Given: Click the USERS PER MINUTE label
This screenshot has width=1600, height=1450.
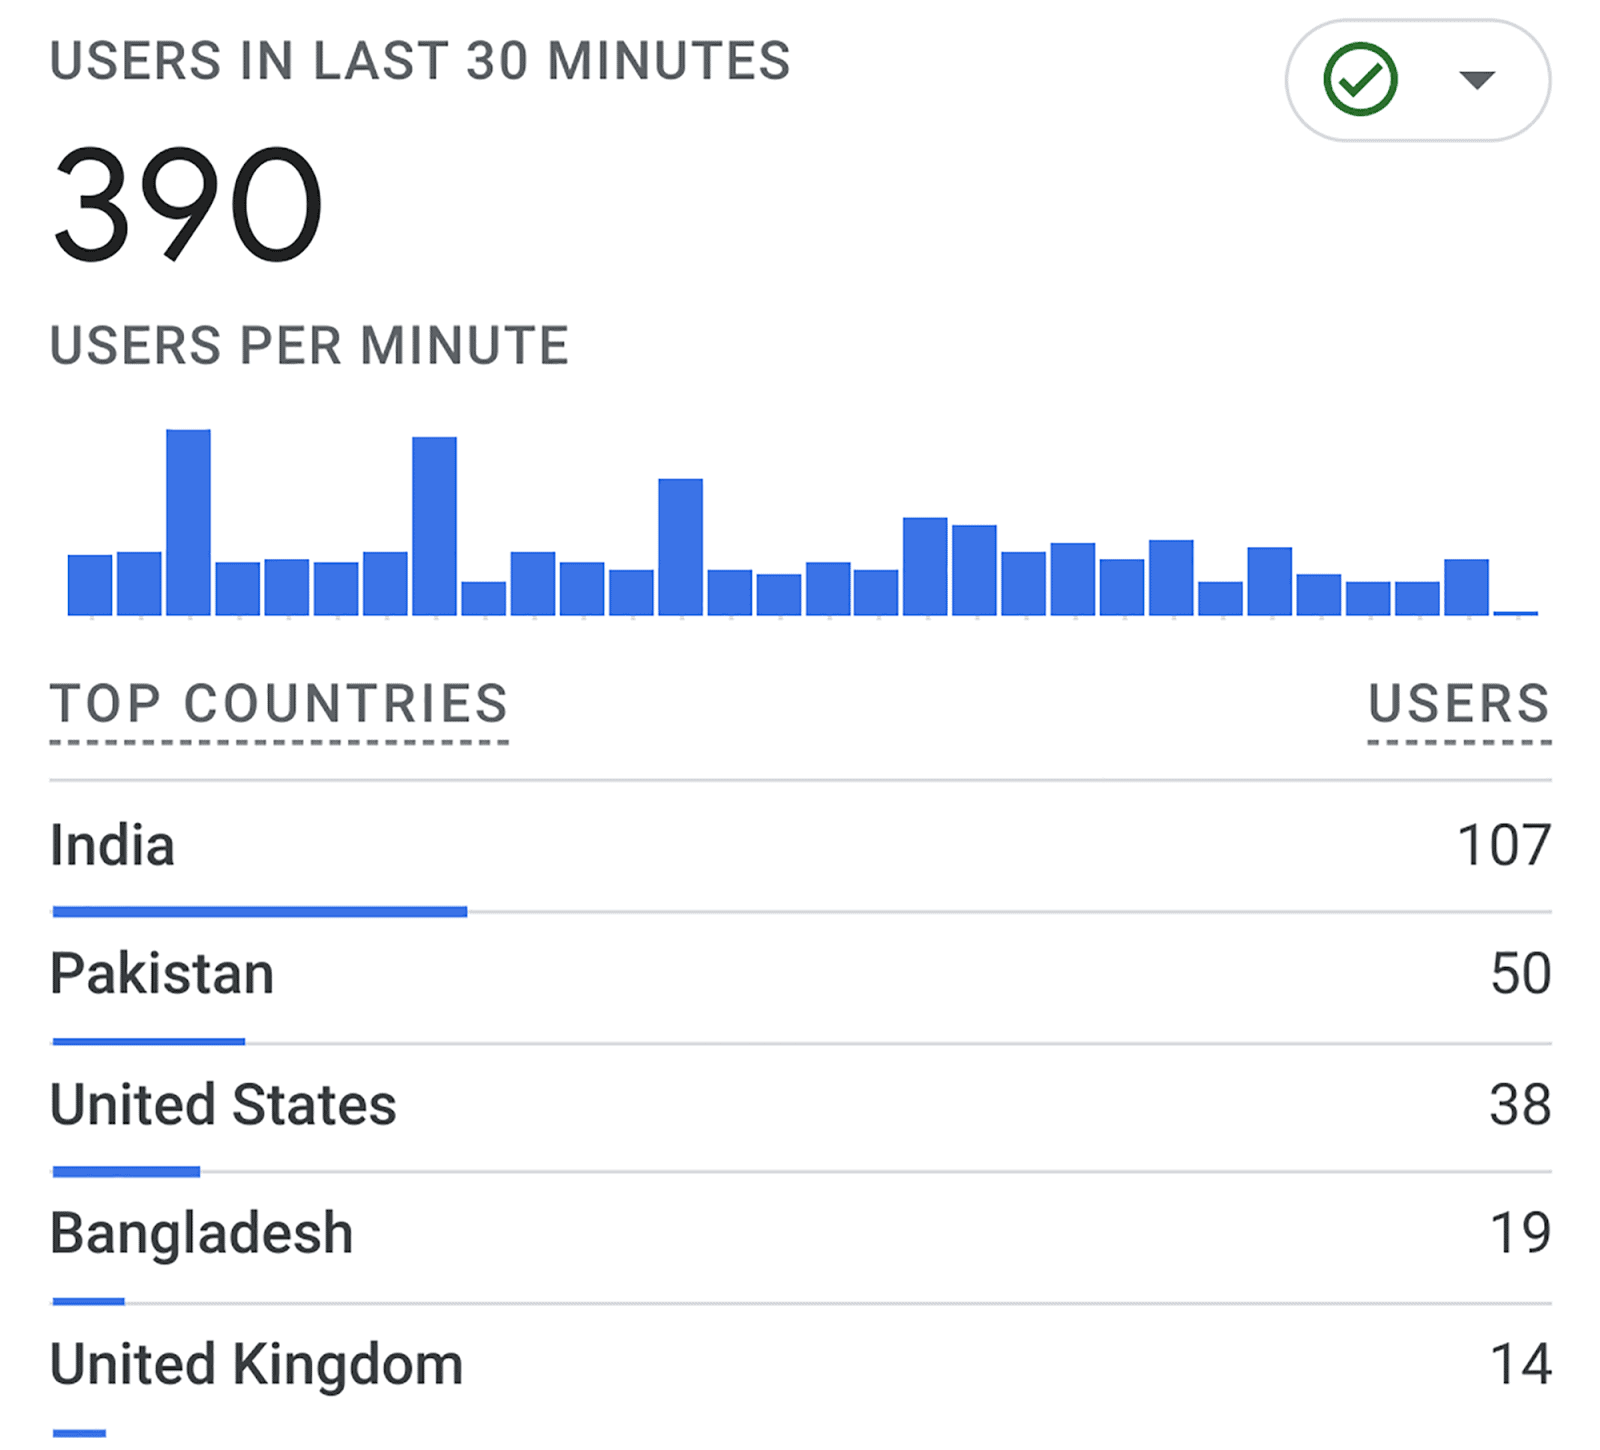Looking at the screenshot, I should click(309, 346).
